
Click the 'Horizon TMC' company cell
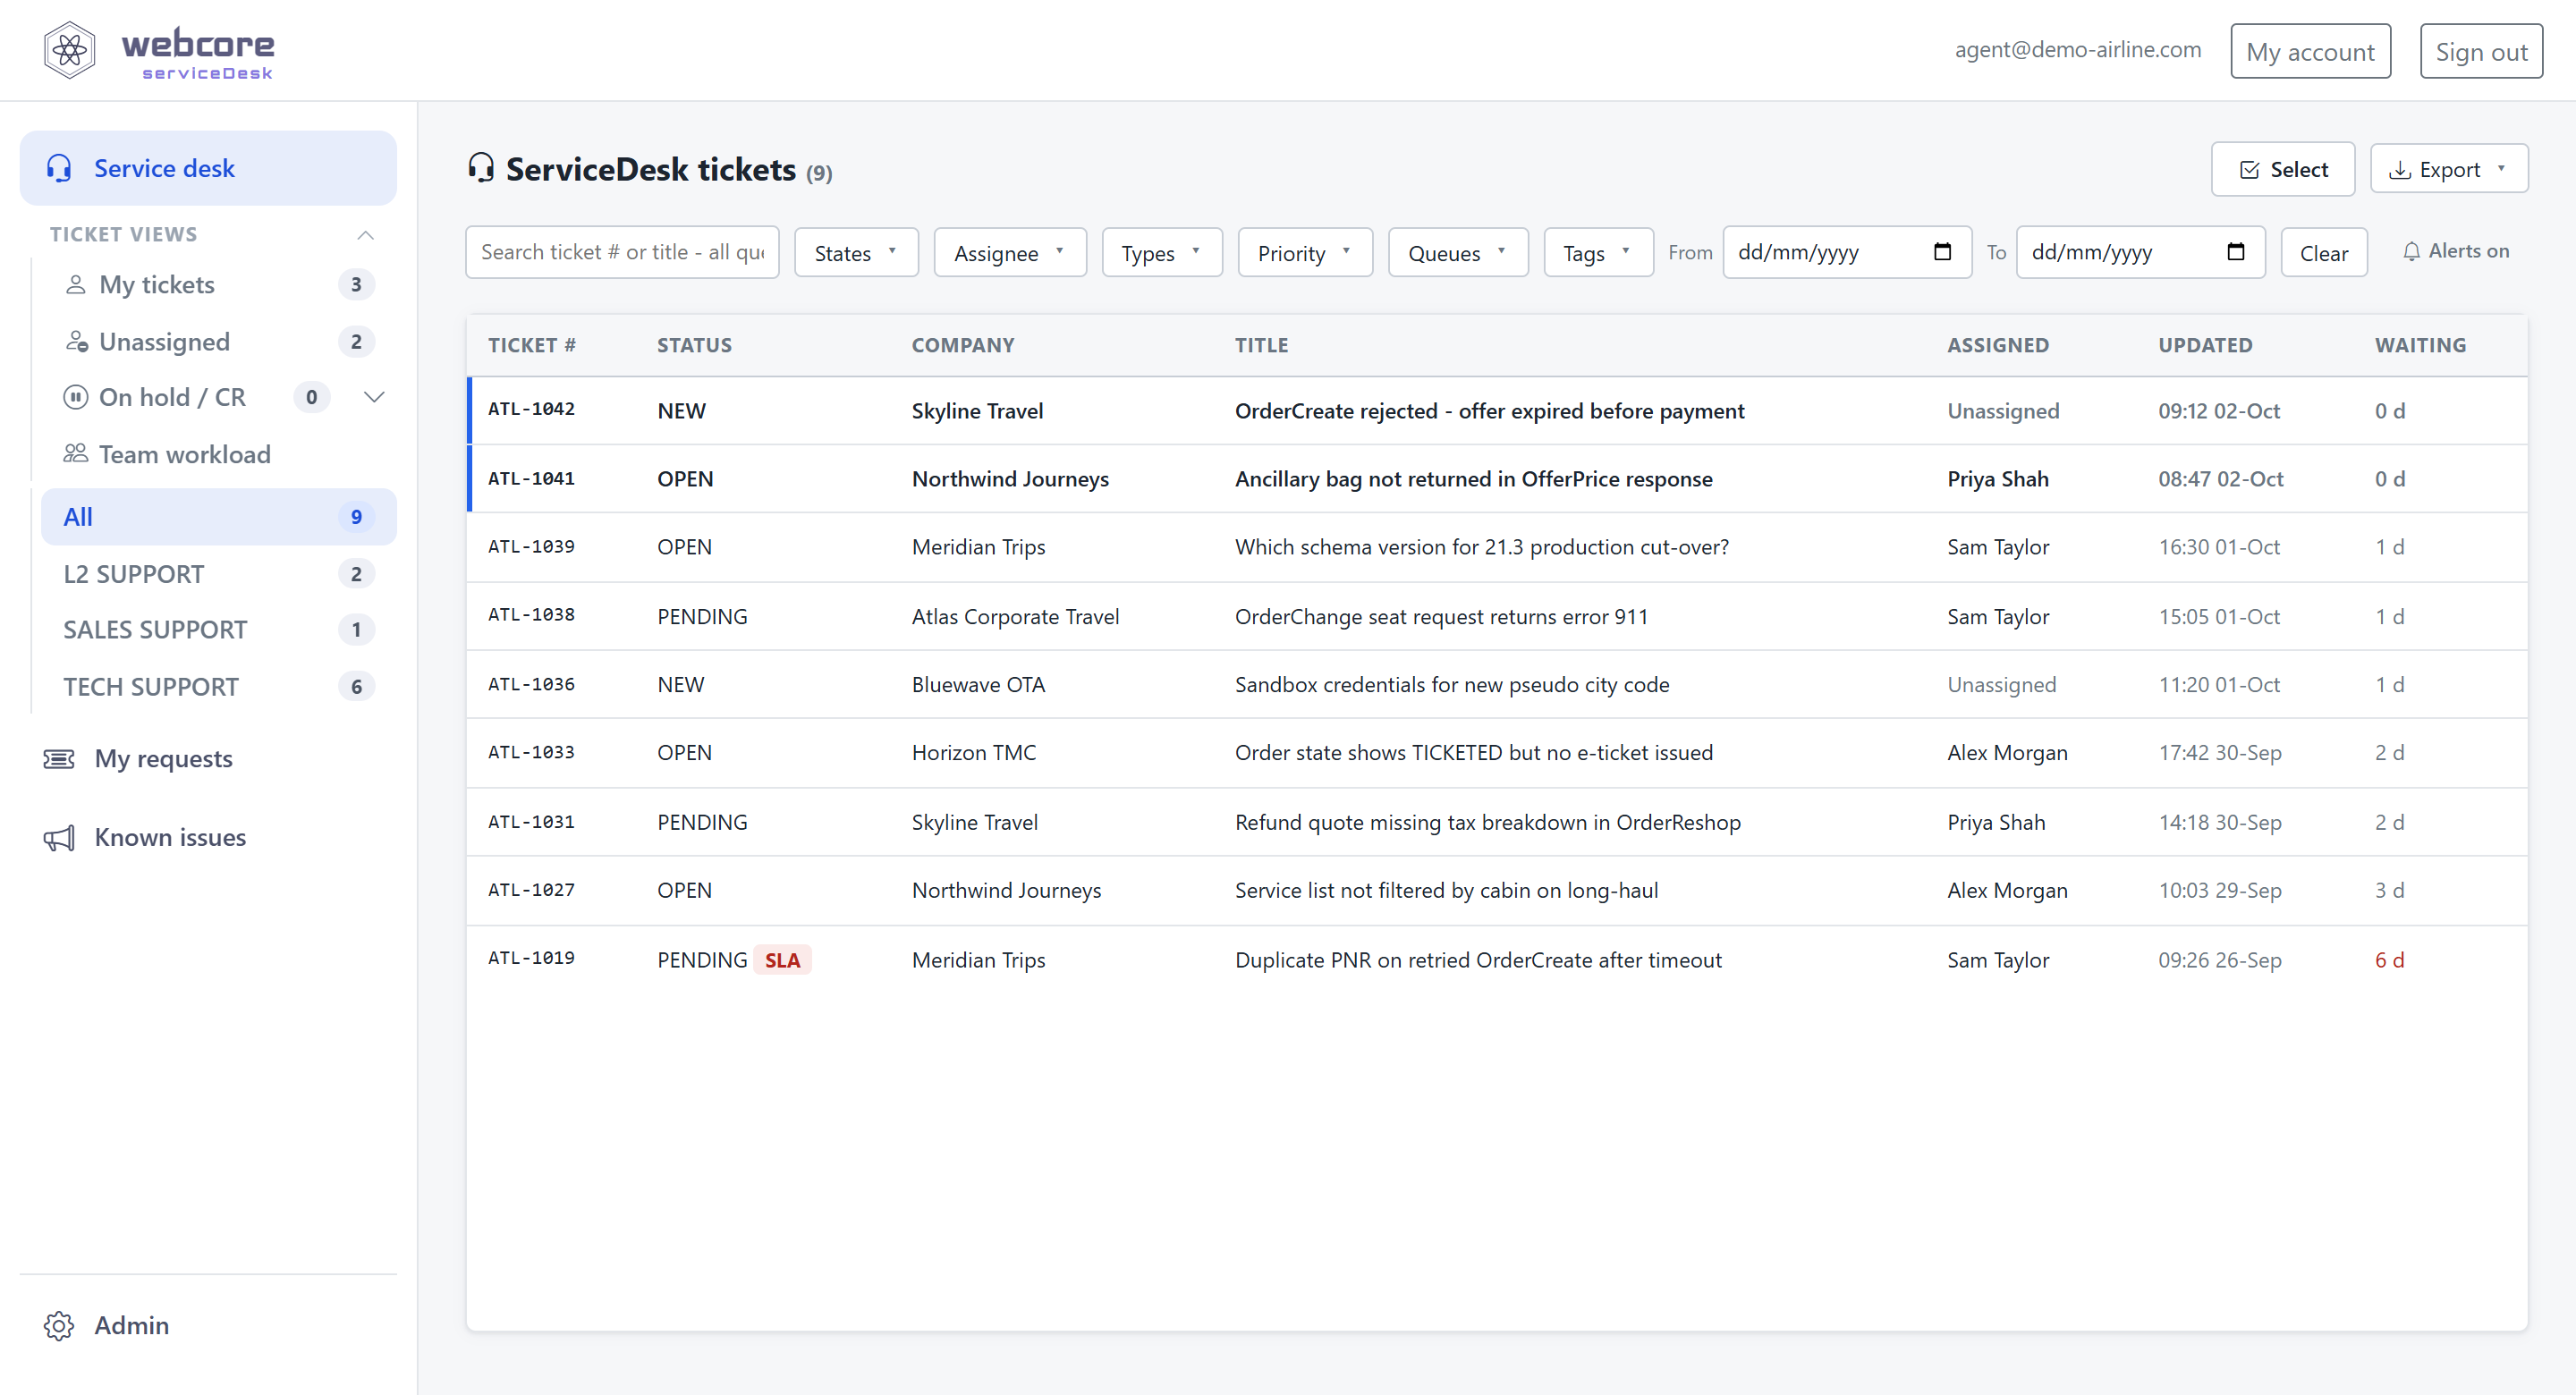(x=974, y=753)
